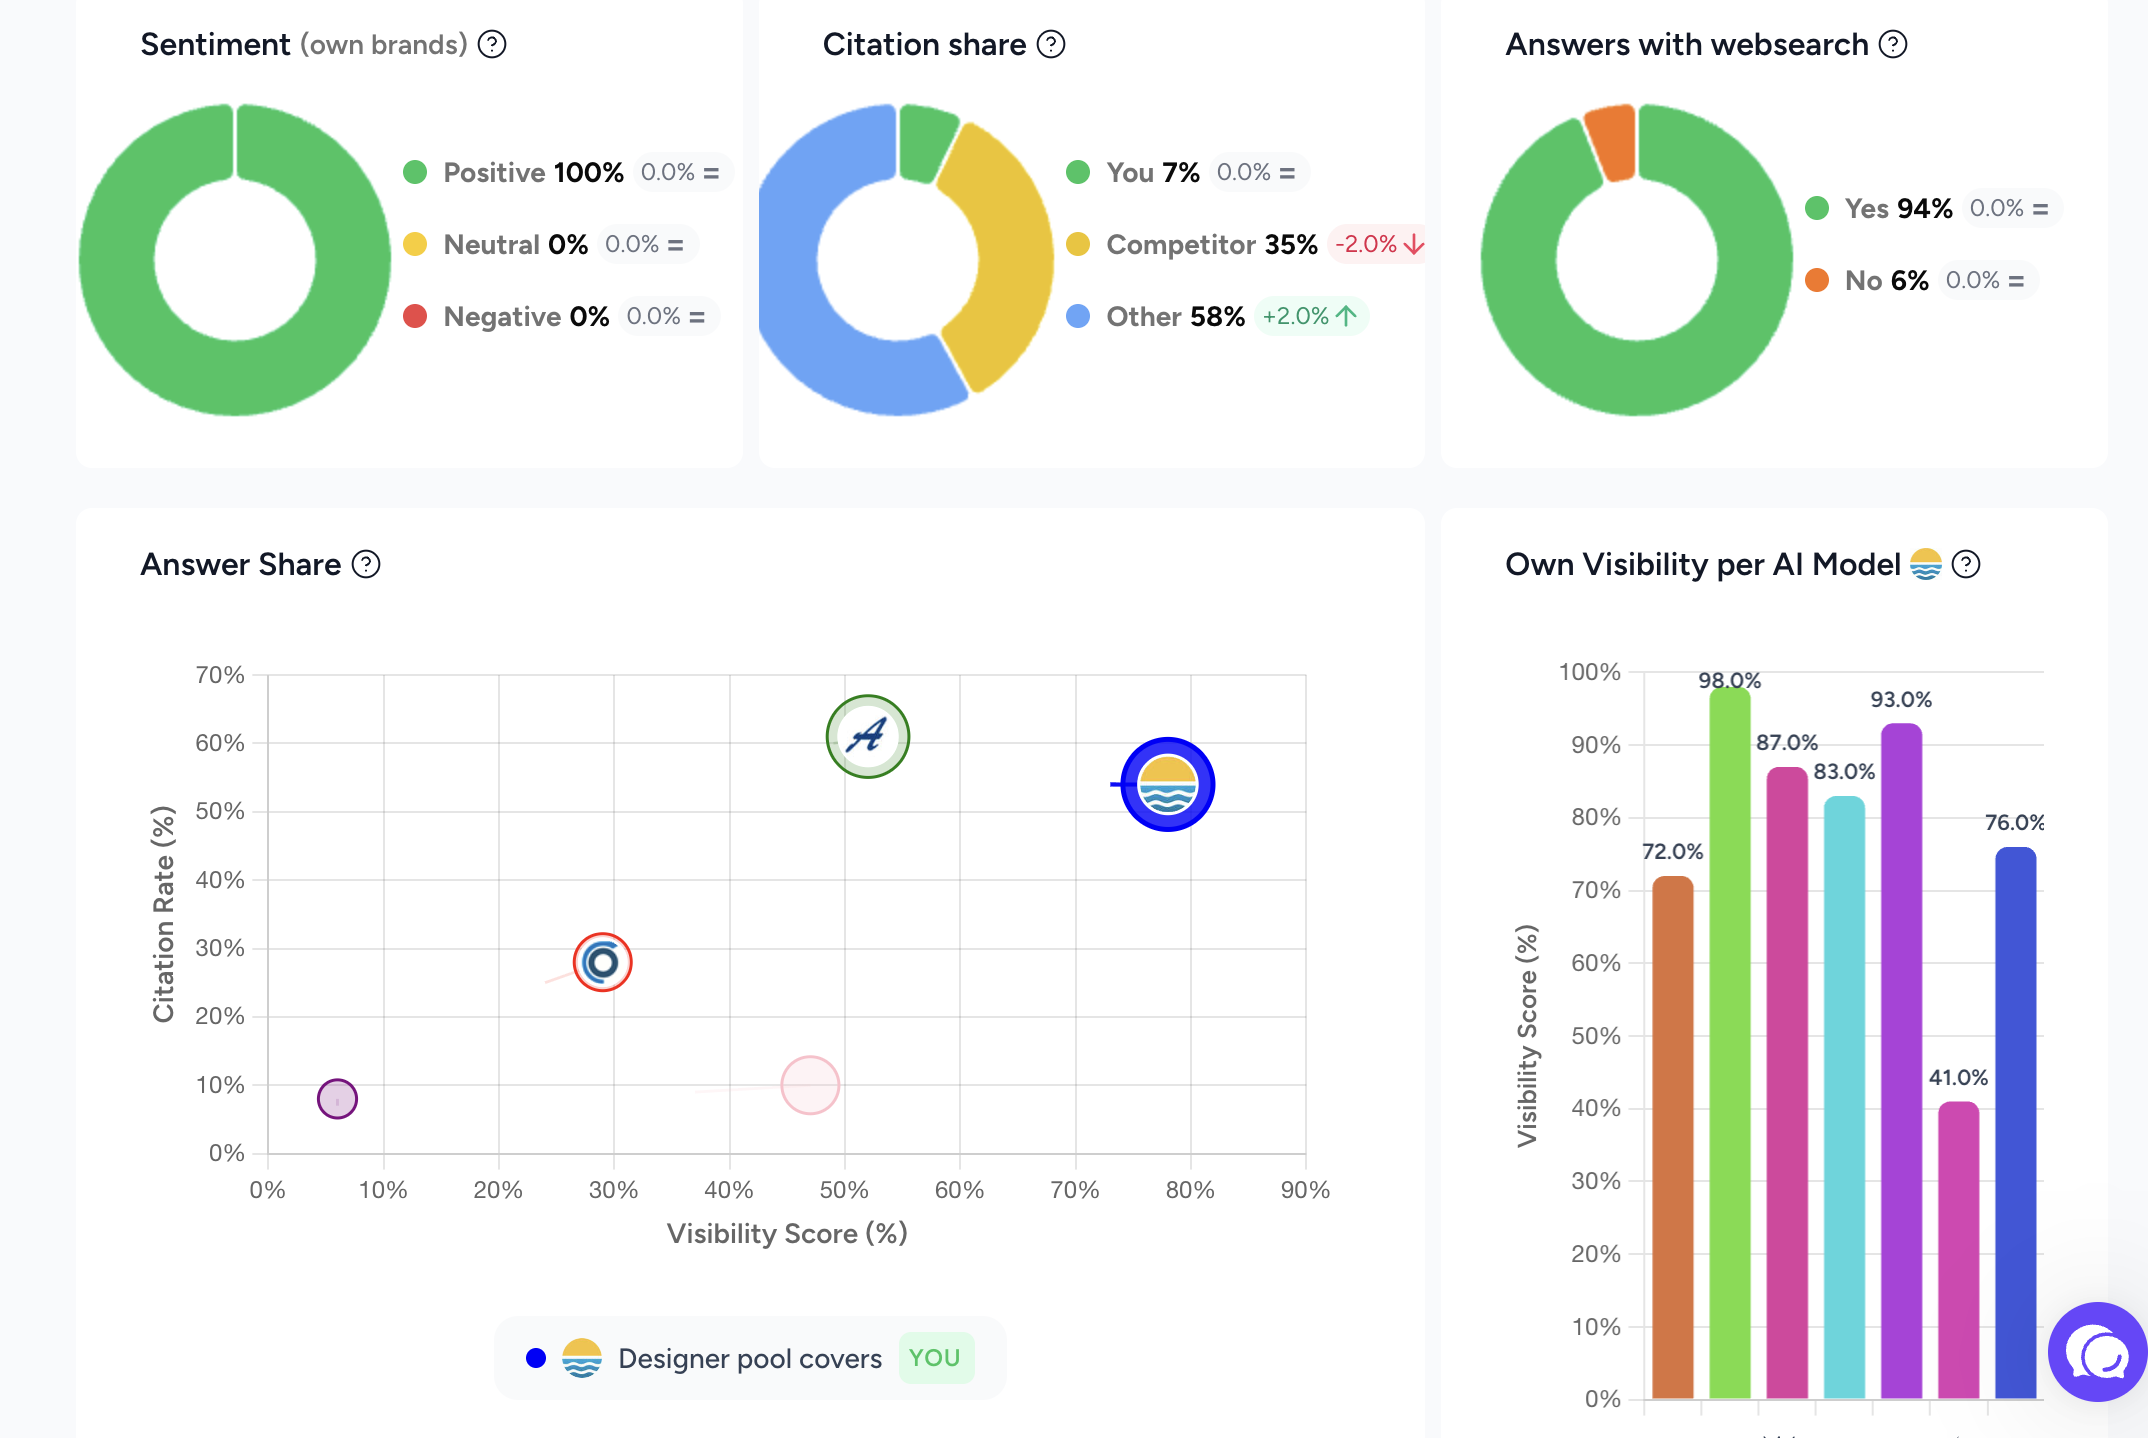Click the brand logo in Own Visibility title
Screen dimensions: 2148x1438
pyautogui.click(x=1925, y=564)
